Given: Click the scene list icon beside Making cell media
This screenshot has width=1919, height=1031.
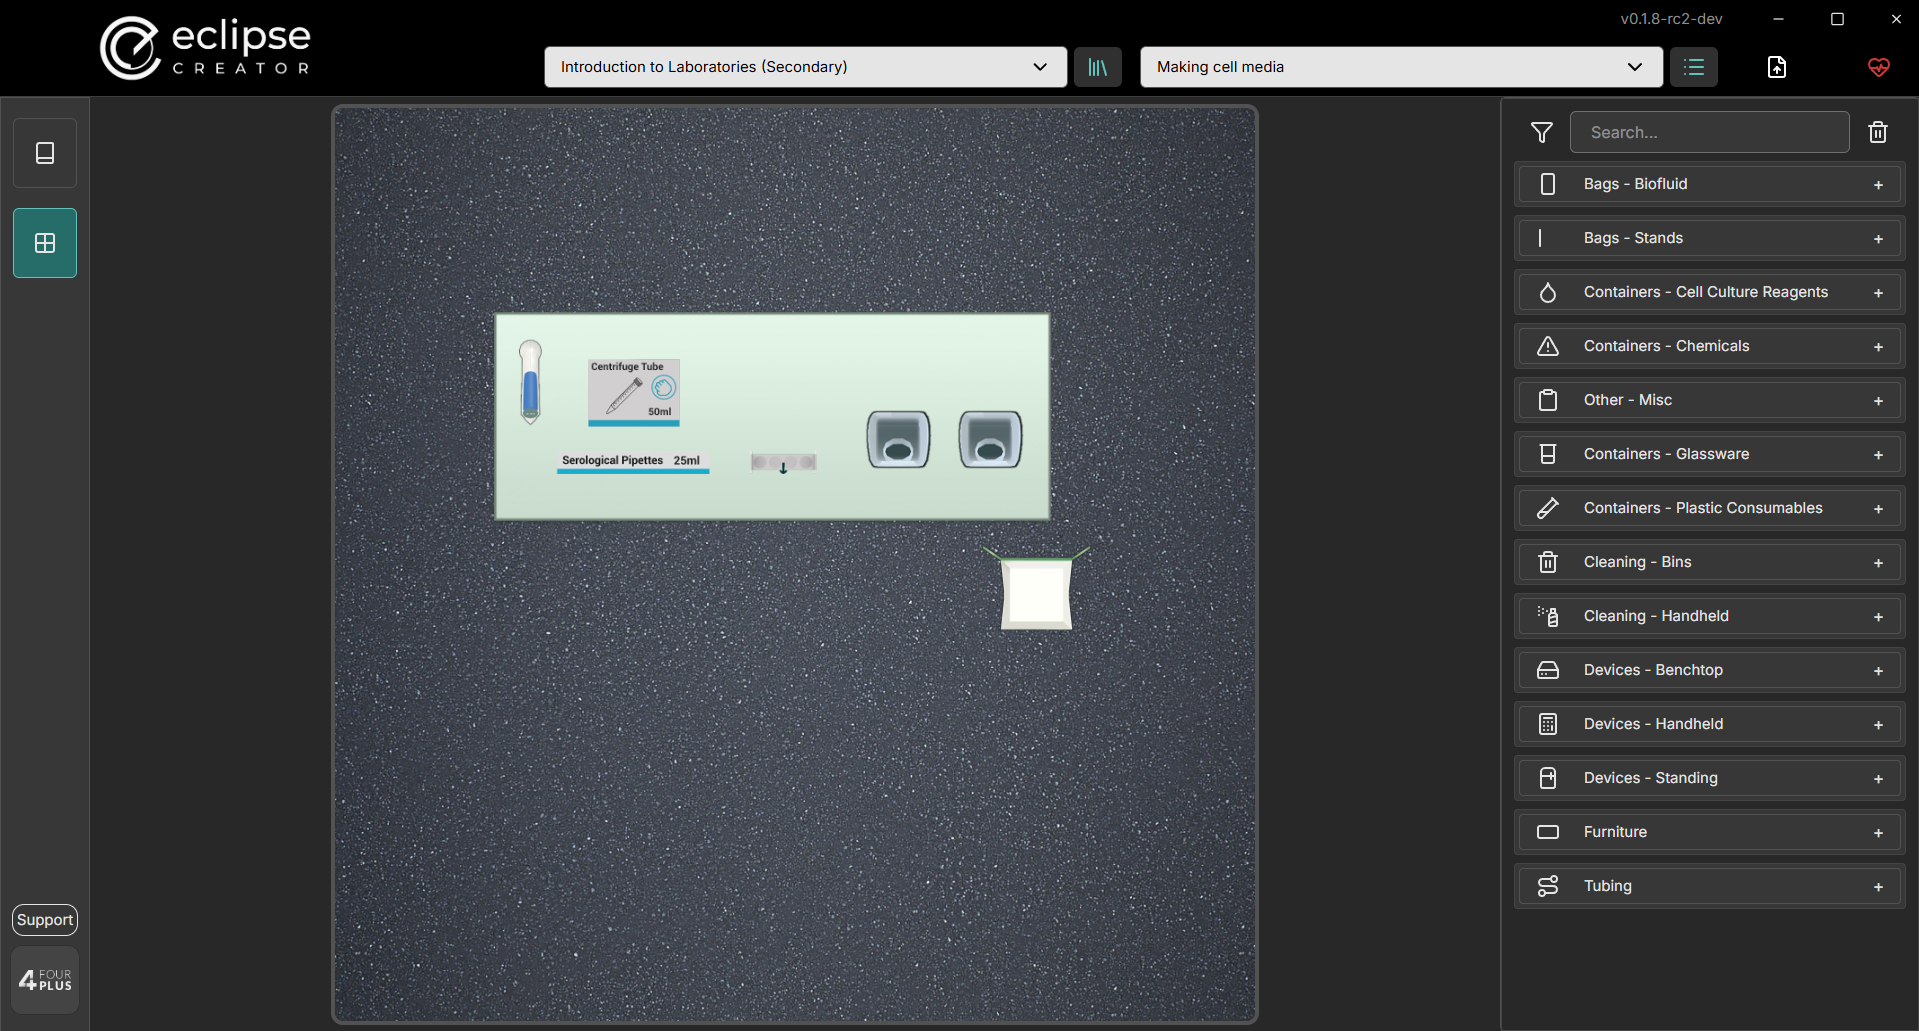Looking at the screenshot, I should click(1693, 67).
